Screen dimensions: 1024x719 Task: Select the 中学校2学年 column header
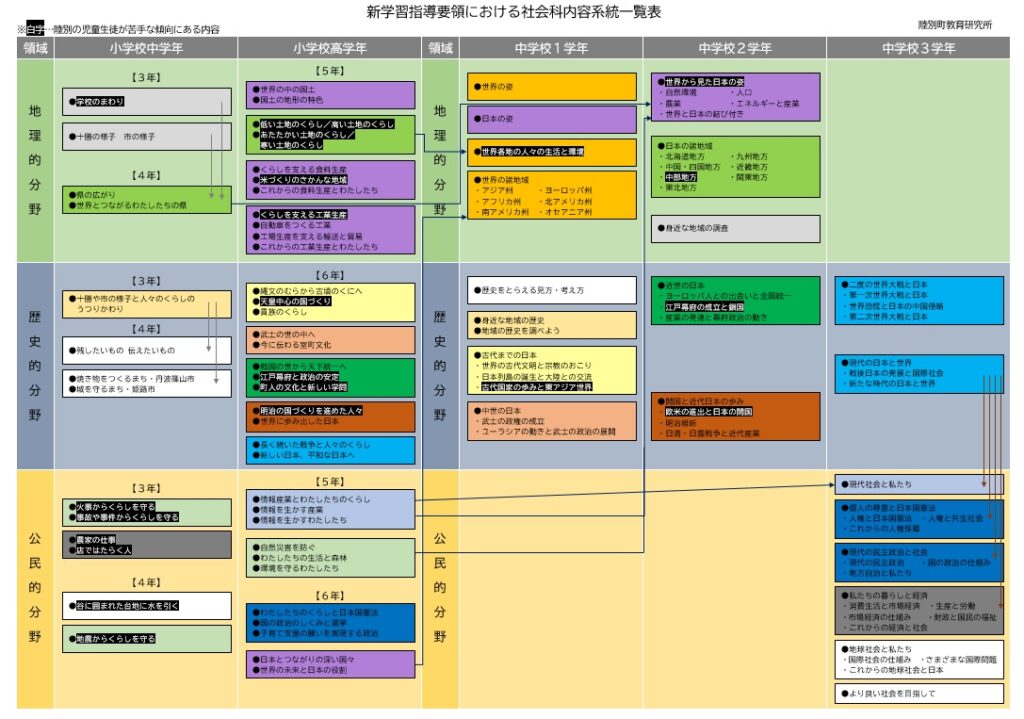pyautogui.click(x=734, y=48)
